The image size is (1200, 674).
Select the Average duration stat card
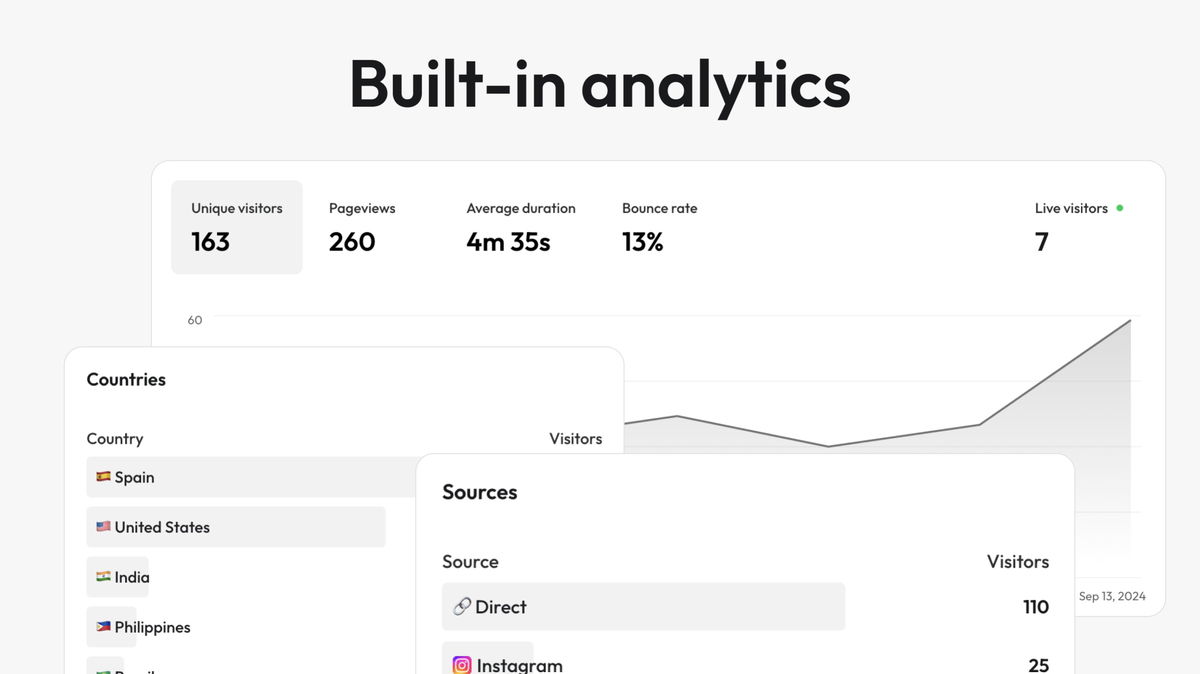click(x=520, y=227)
